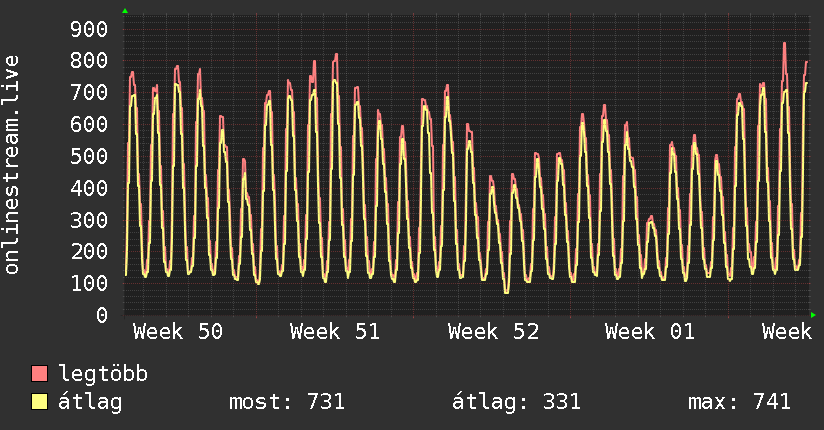
Task: Click the 'átlag: 331' statistic value
Action: pyautogui.click(x=517, y=402)
